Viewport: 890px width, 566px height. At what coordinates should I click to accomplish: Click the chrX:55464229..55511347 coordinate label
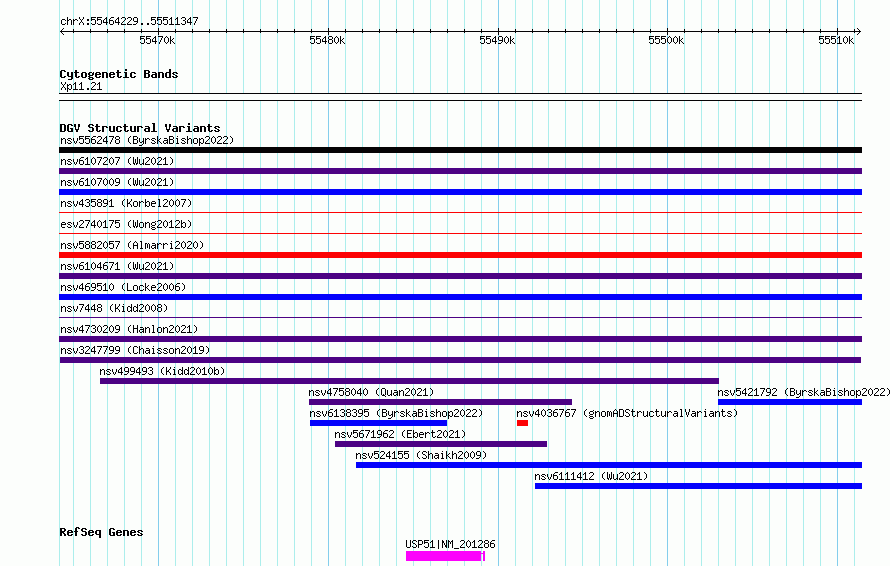click(x=129, y=22)
